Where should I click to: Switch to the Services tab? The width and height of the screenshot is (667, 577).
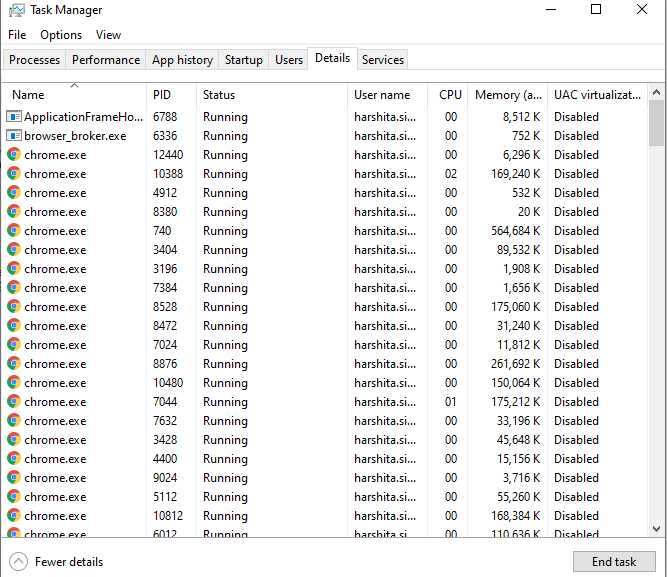(x=383, y=60)
